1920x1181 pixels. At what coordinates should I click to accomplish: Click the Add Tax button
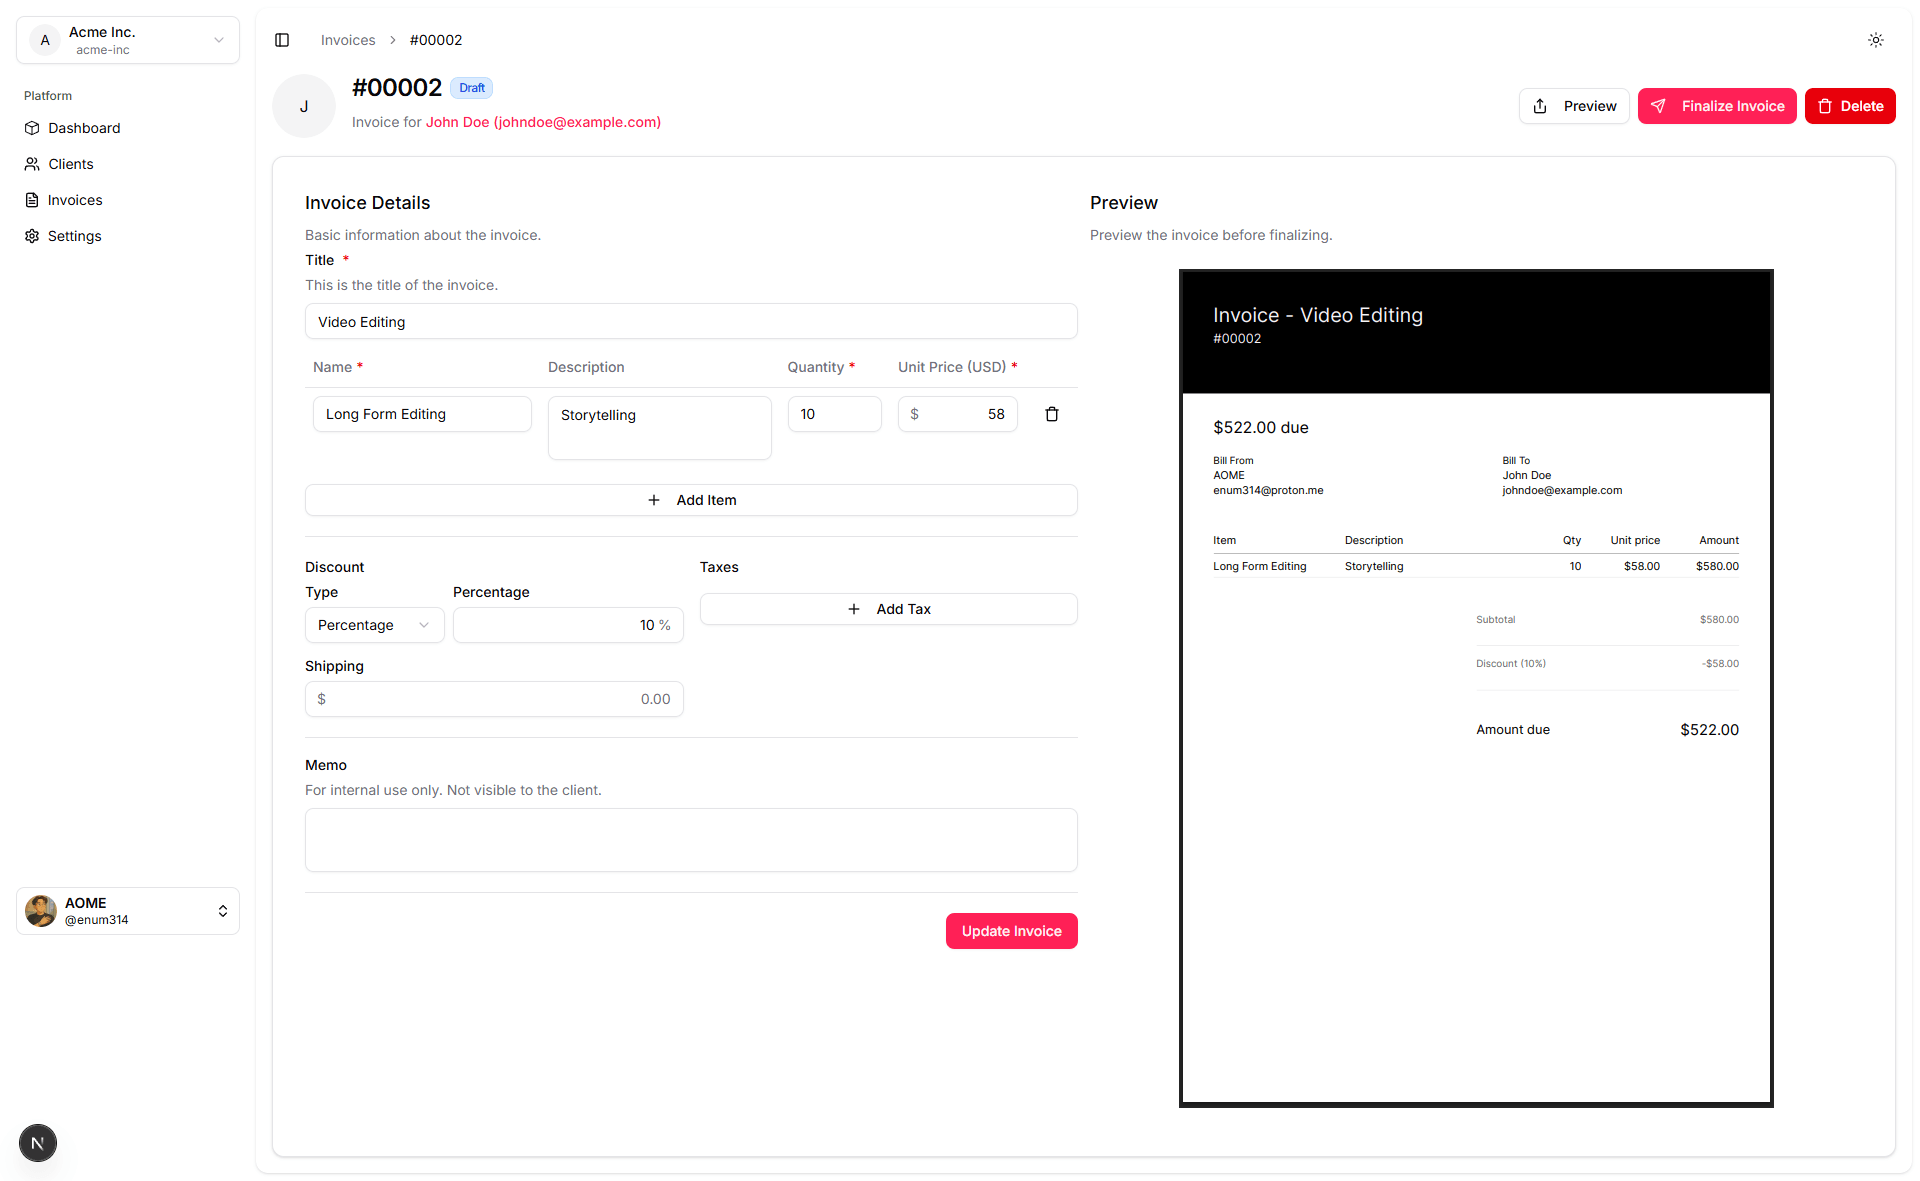pos(888,609)
